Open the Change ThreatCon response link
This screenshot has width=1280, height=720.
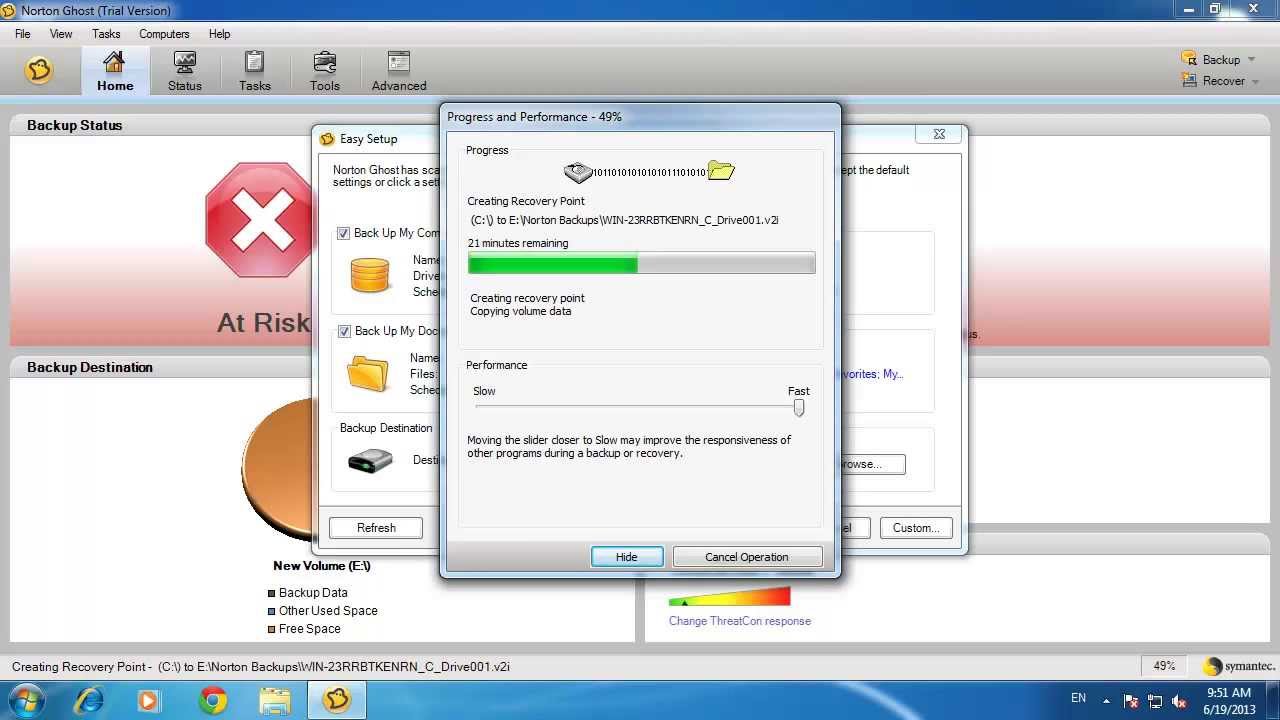point(740,621)
